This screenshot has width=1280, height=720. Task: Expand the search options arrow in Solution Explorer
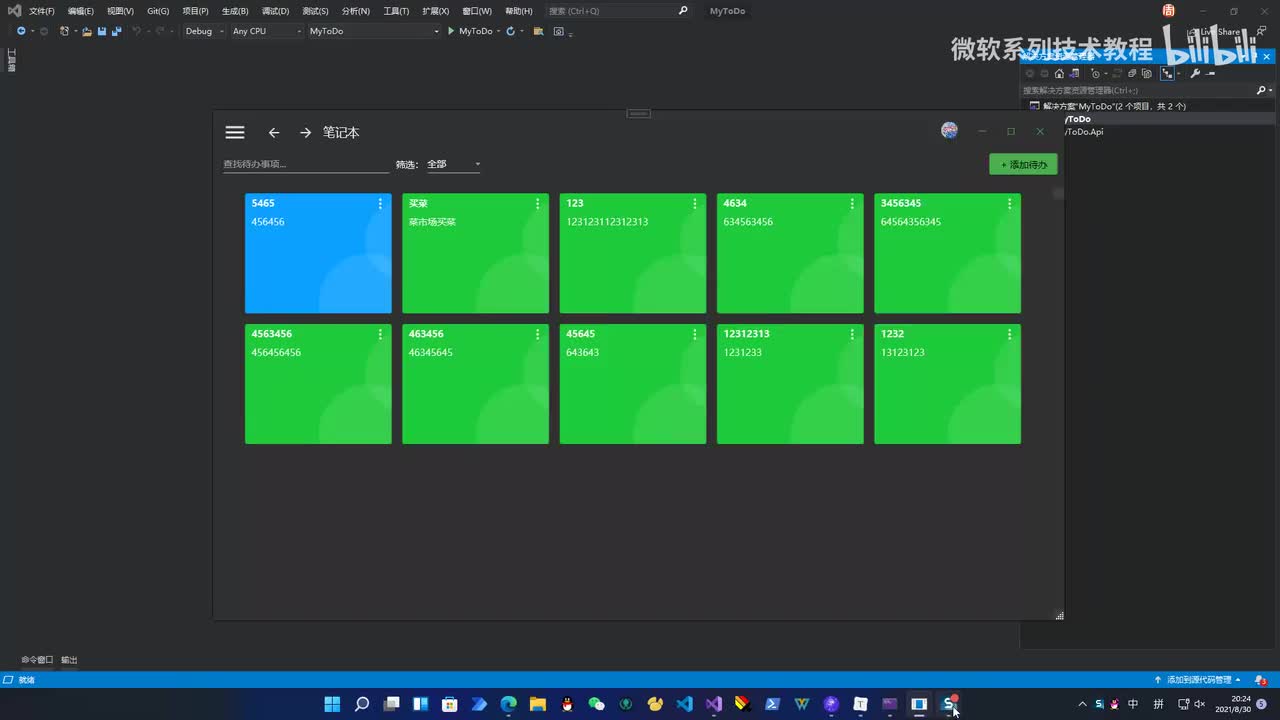pyautogui.click(x=1270, y=90)
